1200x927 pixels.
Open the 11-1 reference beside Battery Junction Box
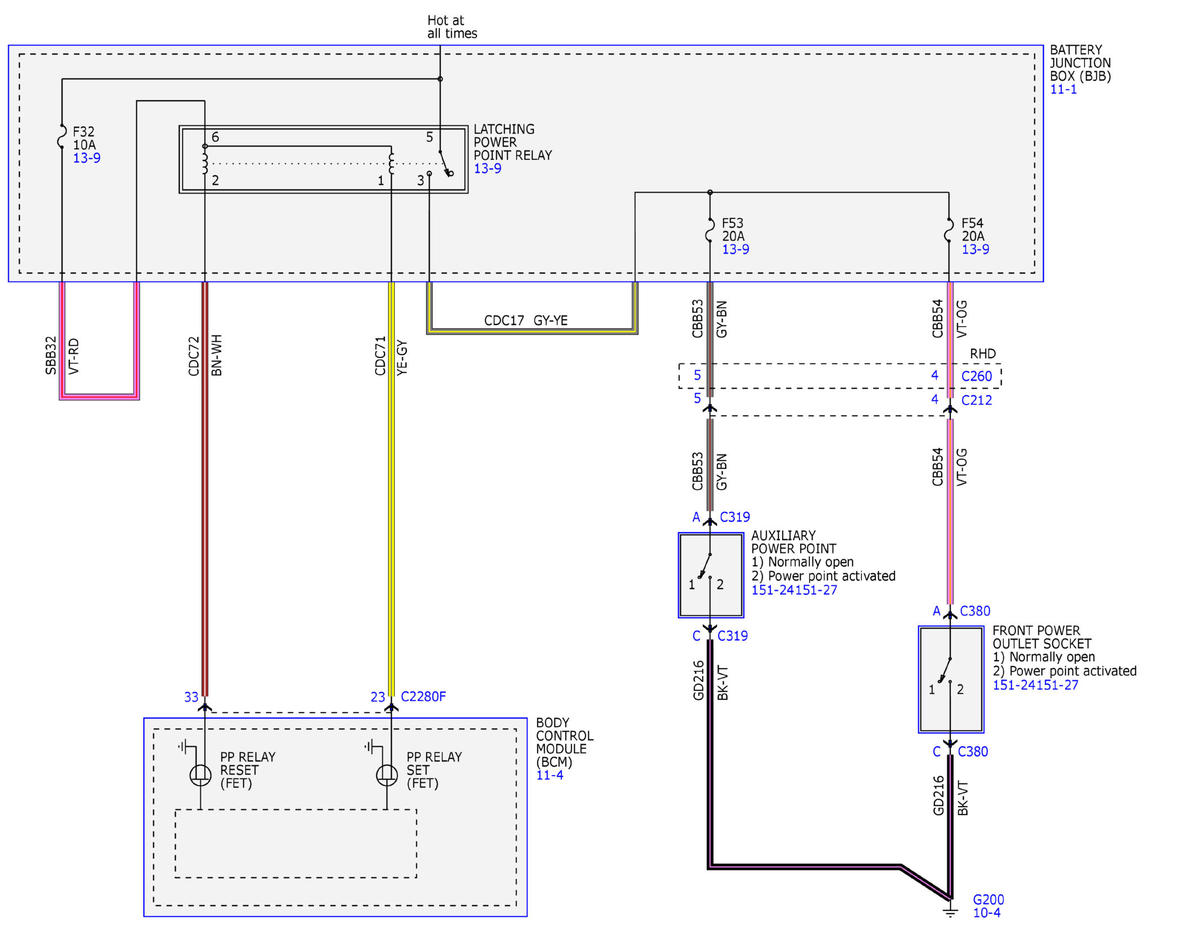[1062, 89]
